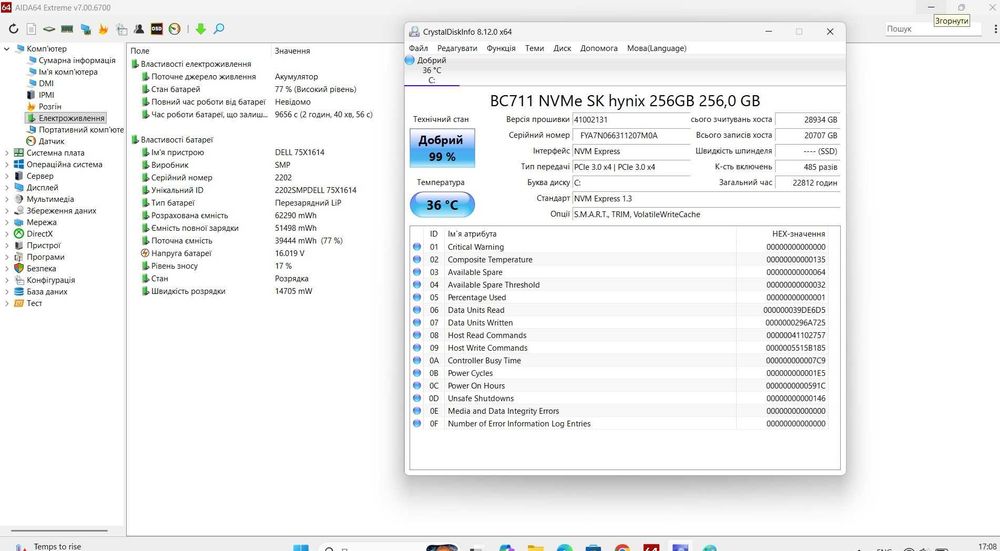The image size is (1000, 551).
Task: Expand the Збереження даних node
Action: [x=6, y=210]
